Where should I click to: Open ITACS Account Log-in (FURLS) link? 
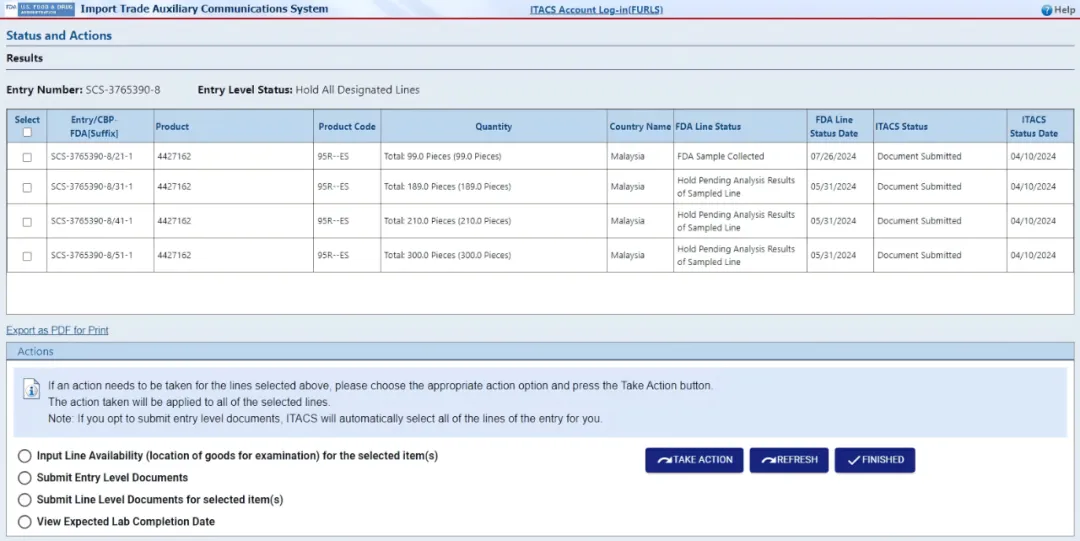point(596,10)
